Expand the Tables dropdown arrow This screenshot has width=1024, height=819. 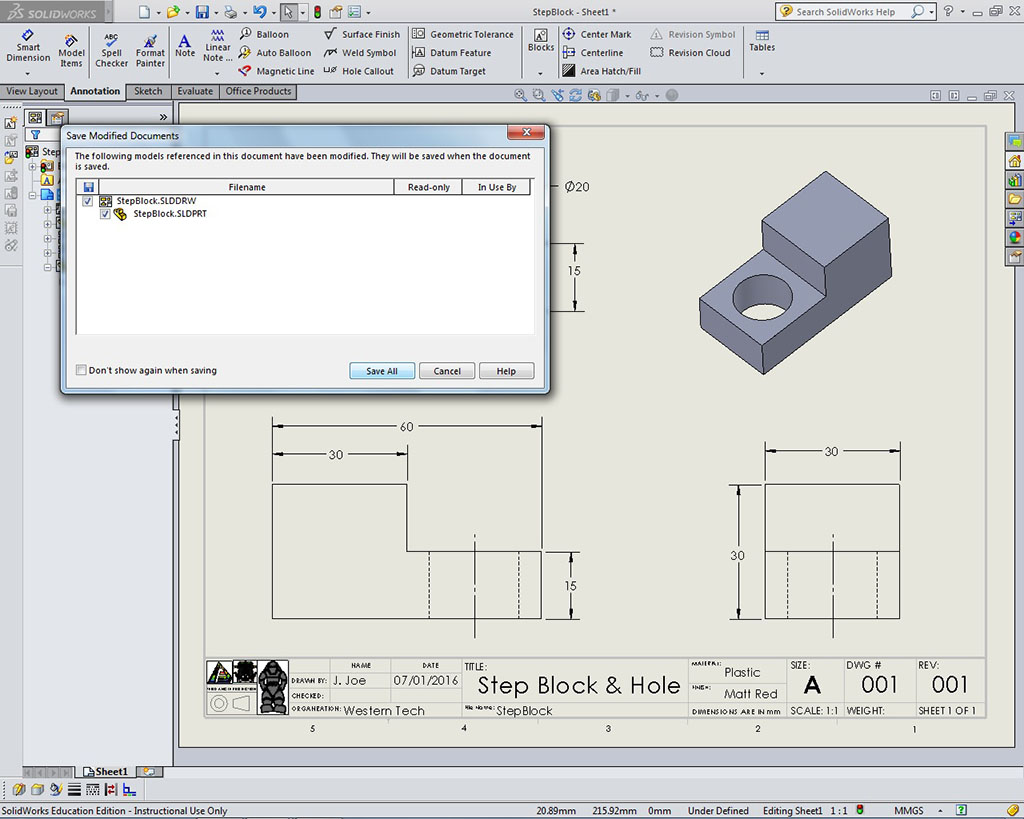762,73
